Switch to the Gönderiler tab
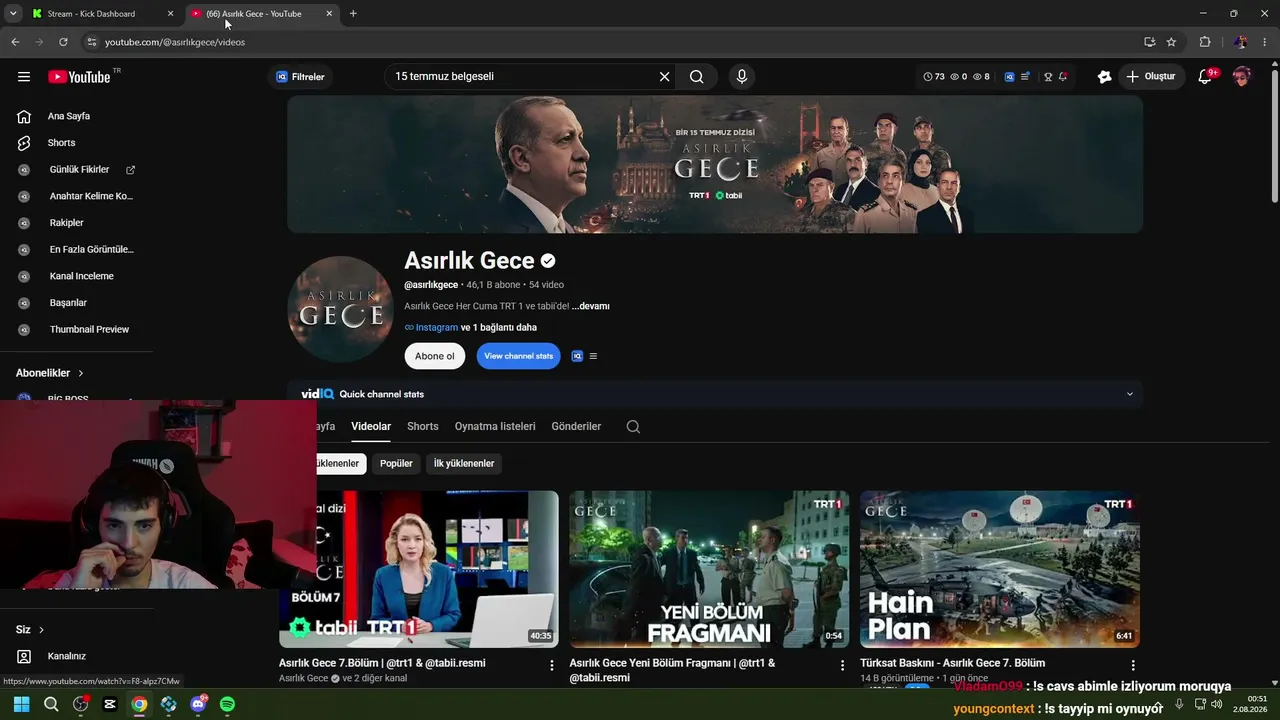 [576, 426]
